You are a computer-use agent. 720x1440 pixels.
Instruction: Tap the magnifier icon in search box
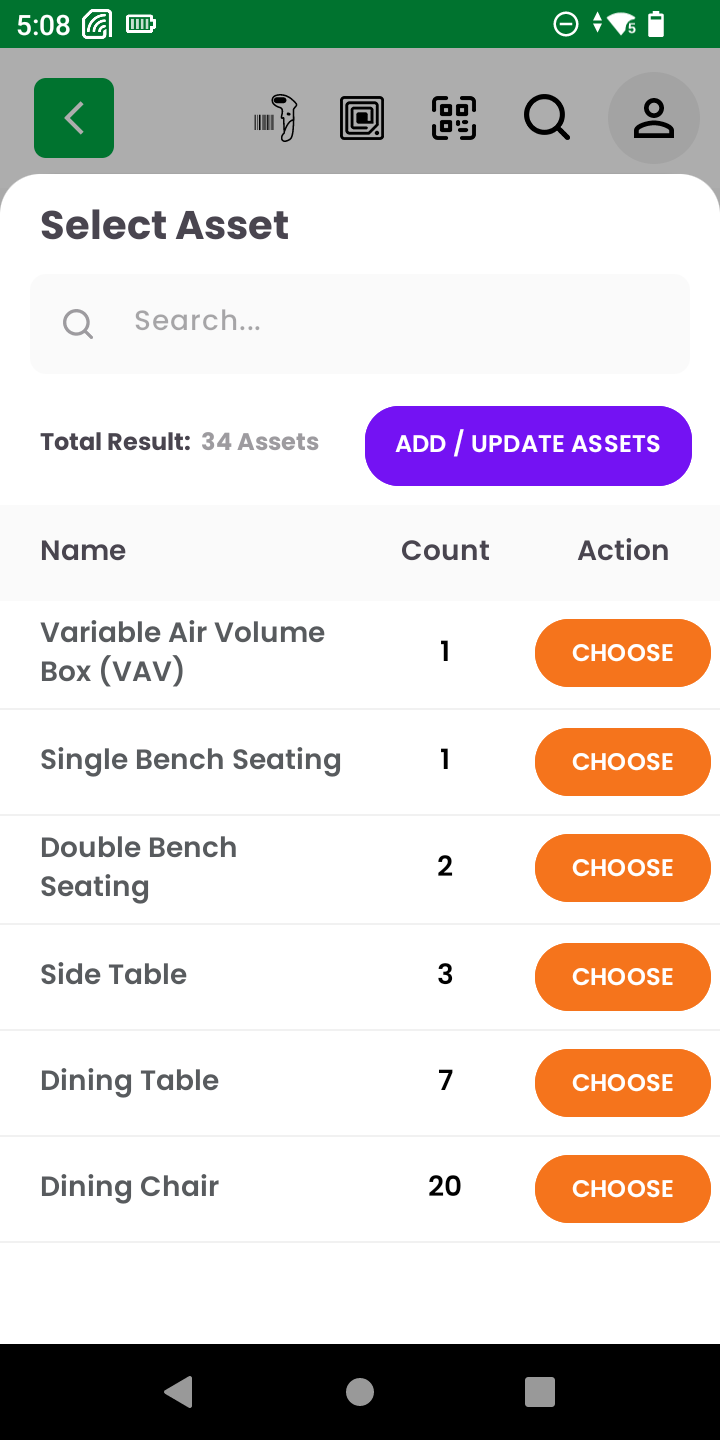[x=78, y=323]
